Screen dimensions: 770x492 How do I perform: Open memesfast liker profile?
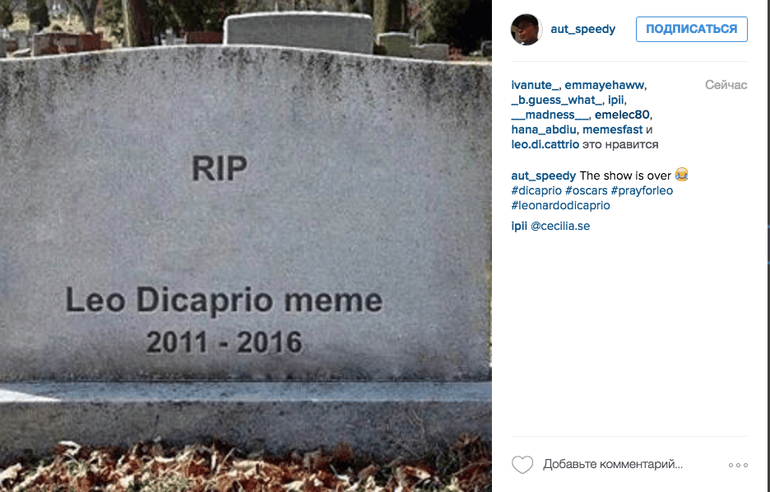[612, 130]
